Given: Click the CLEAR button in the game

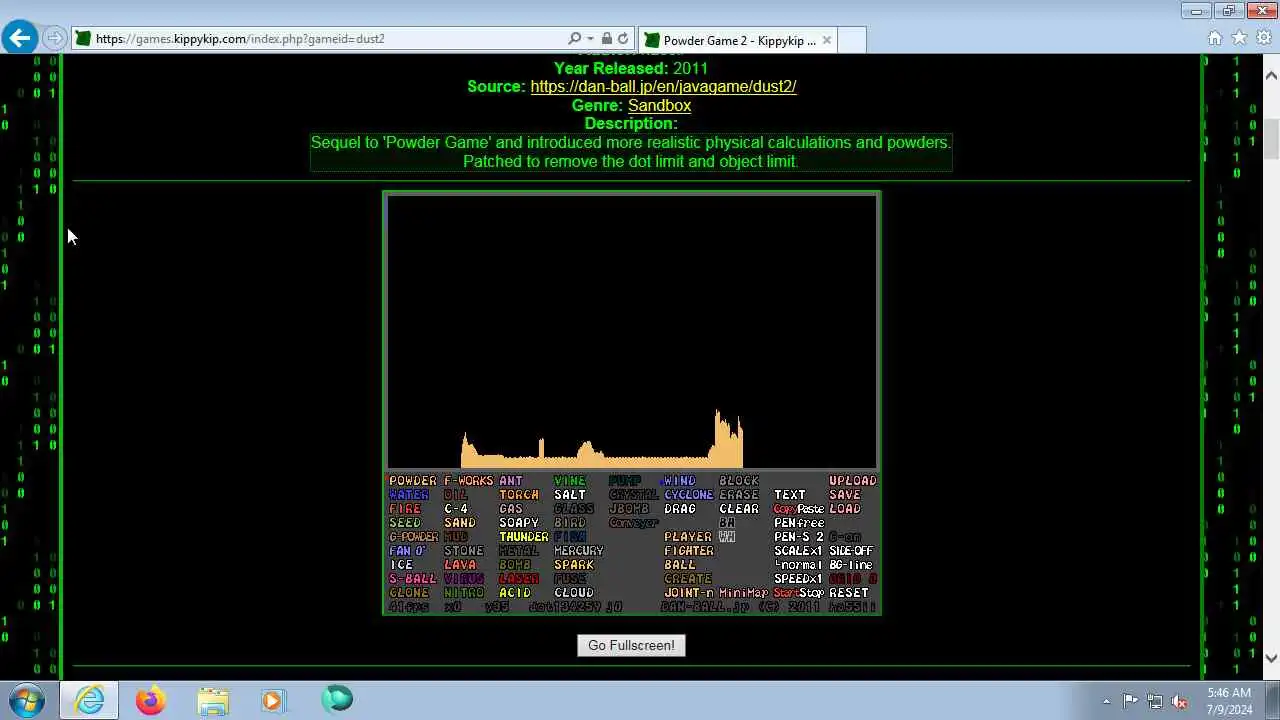Looking at the screenshot, I should pyautogui.click(x=739, y=509).
